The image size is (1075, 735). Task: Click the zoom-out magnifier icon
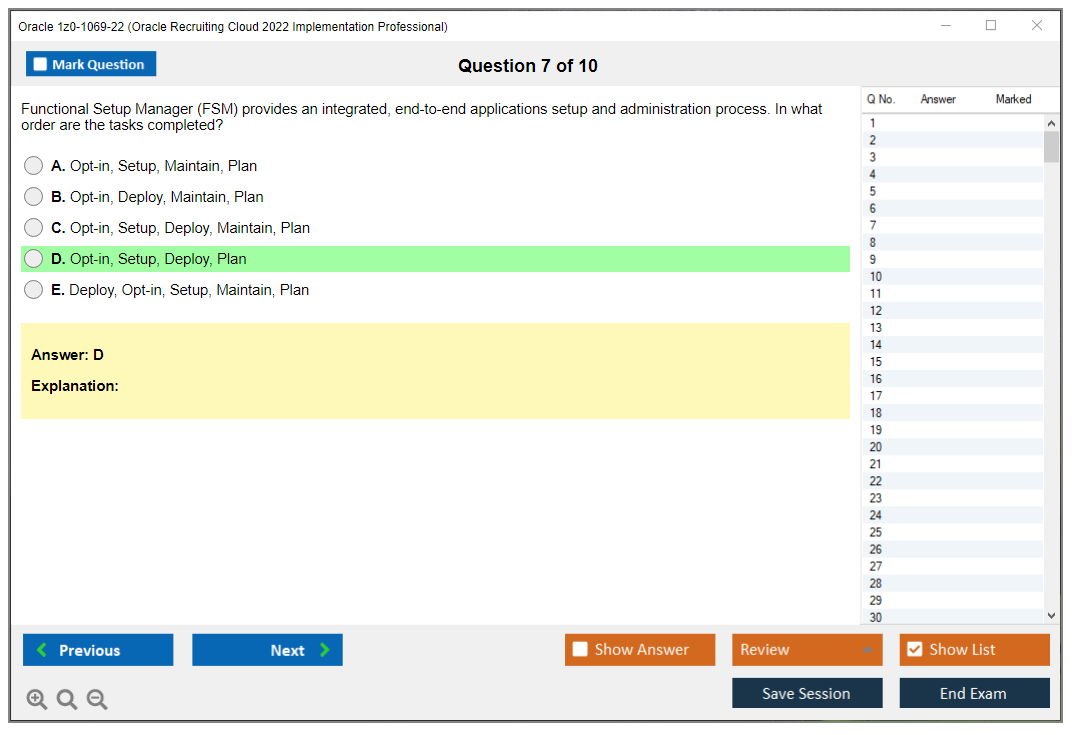96,699
